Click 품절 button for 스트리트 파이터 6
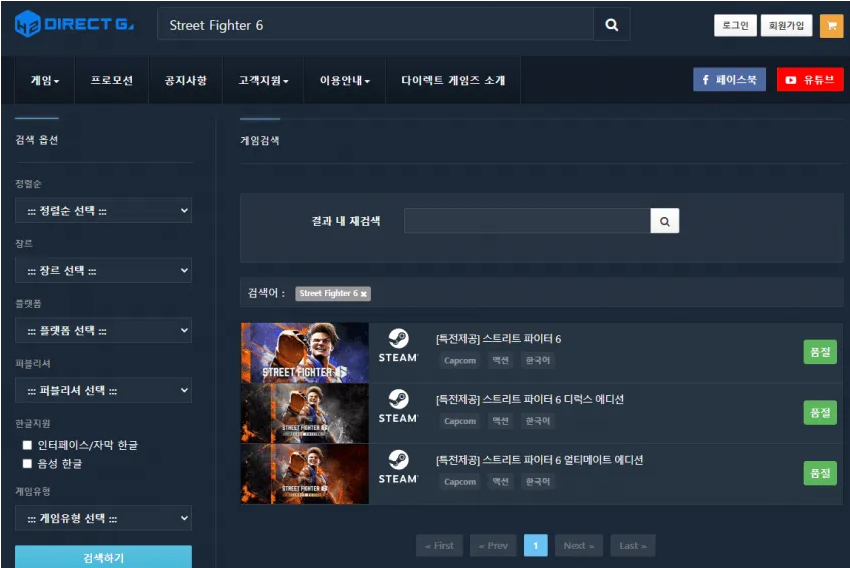The image size is (850, 568). tap(820, 352)
